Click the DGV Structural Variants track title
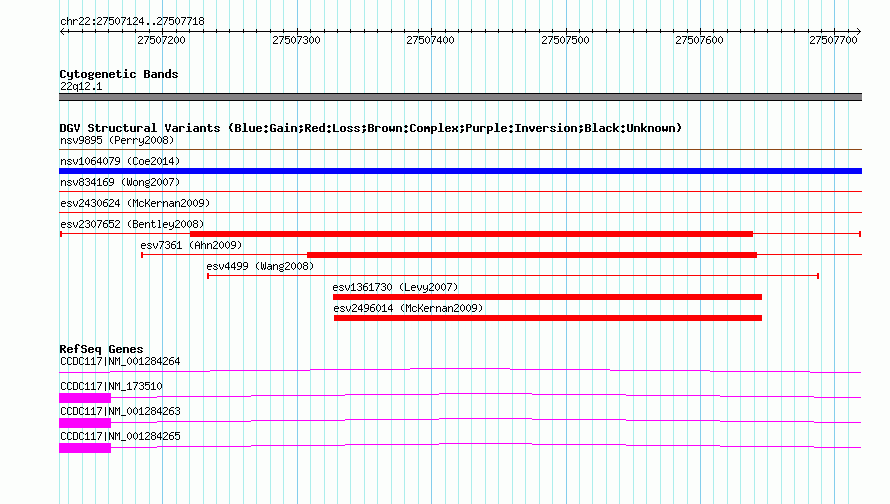890x504 pixels. tap(371, 128)
